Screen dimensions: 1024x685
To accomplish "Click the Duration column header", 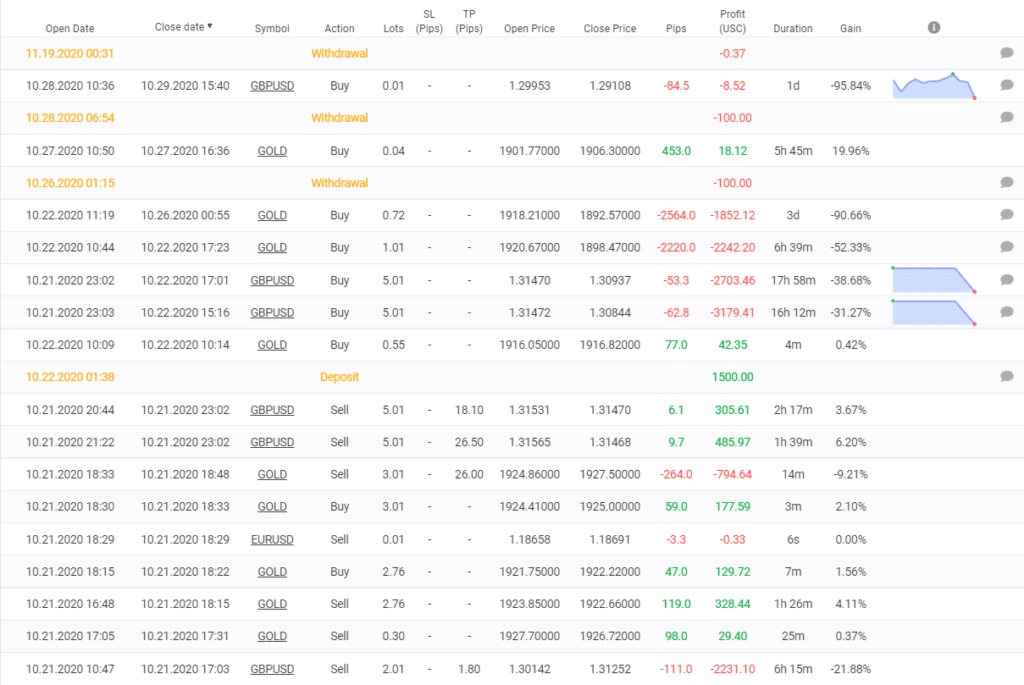I will [793, 28].
